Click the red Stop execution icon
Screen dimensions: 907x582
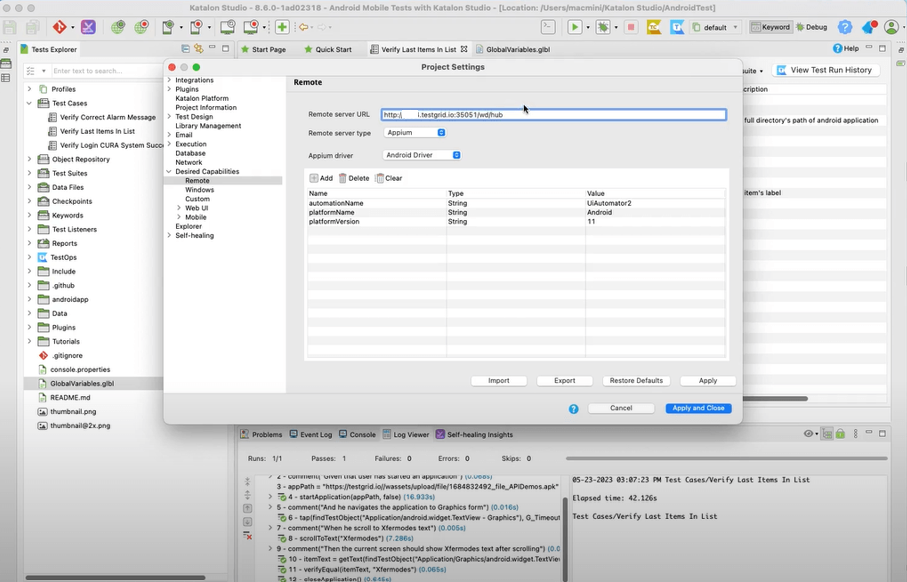coord(631,27)
